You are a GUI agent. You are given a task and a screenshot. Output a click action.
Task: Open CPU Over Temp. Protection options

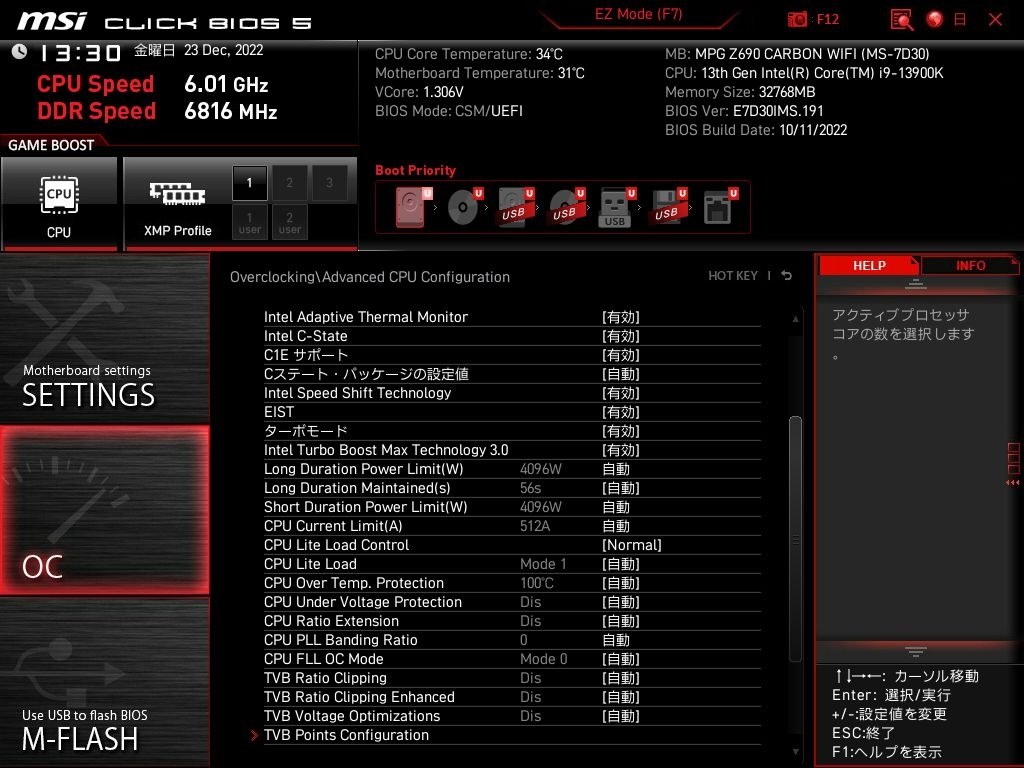[620, 583]
